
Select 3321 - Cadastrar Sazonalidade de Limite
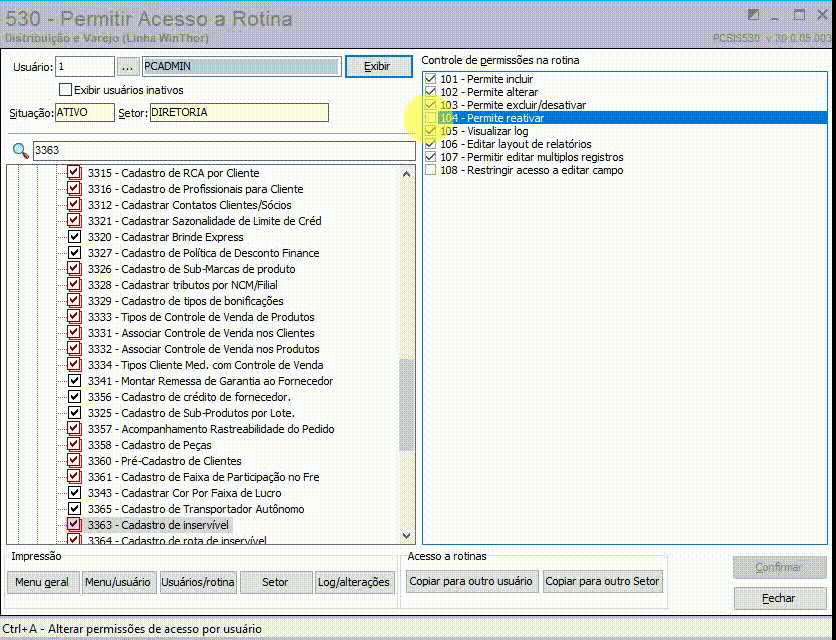coord(204,221)
